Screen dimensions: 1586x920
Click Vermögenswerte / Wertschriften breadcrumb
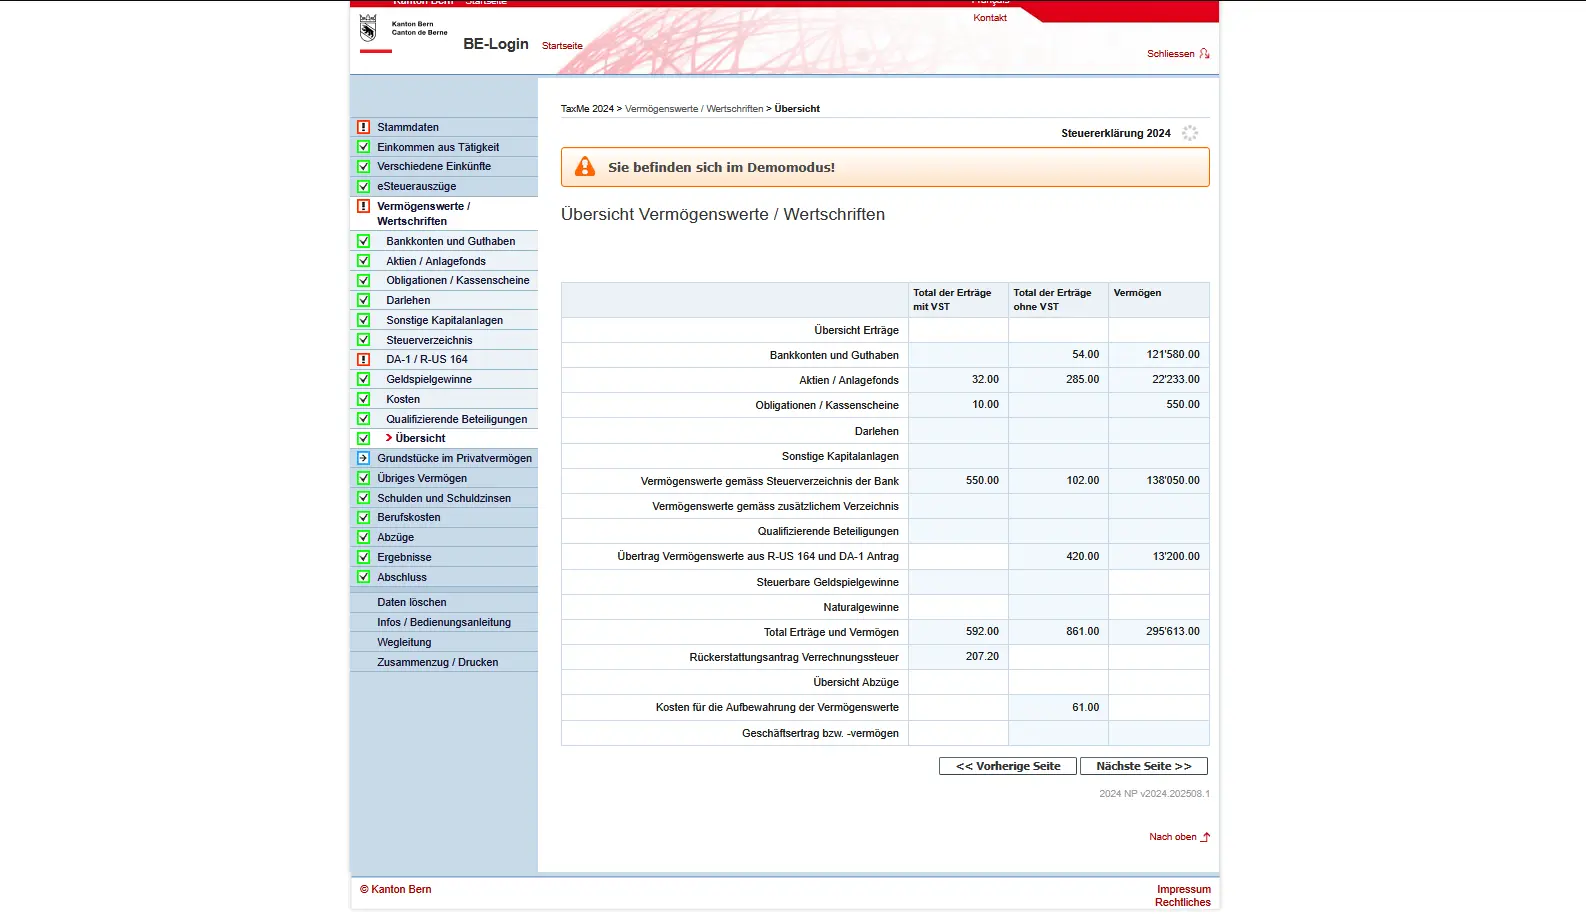tap(694, 109)
